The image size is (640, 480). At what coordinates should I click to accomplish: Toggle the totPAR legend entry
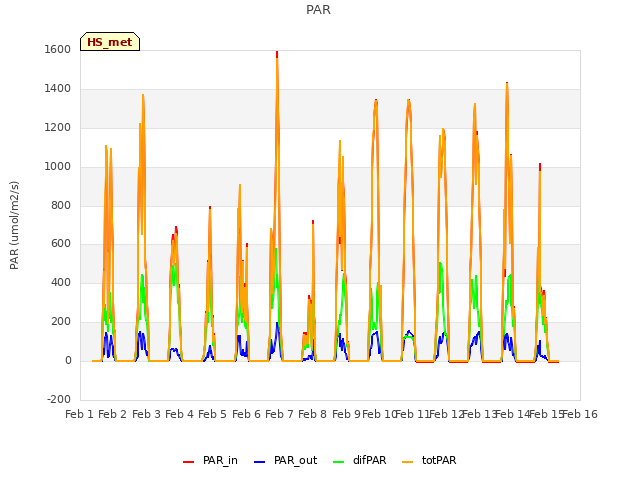tap(429, 460)
